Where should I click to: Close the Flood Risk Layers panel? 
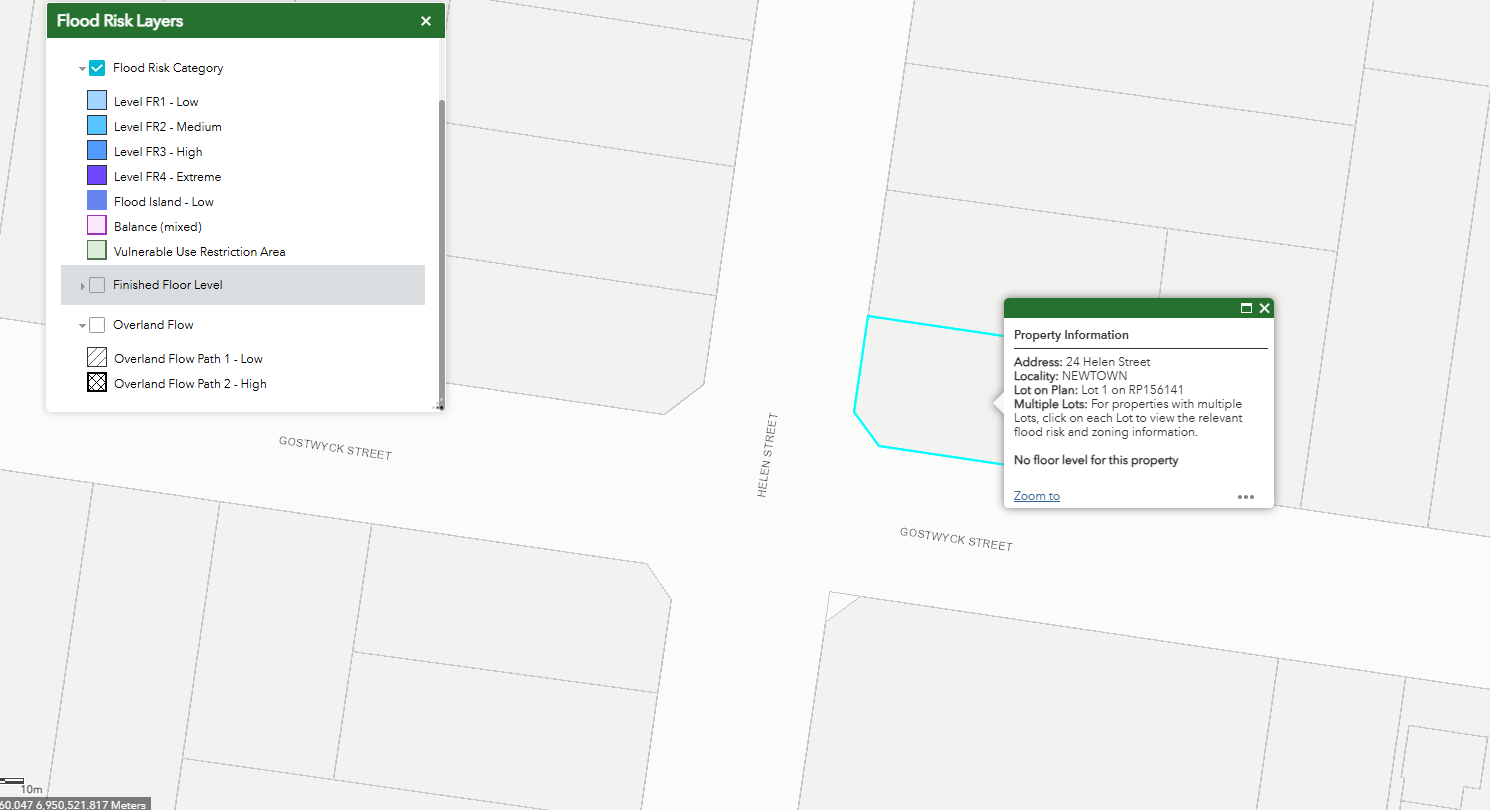point(426,21)
